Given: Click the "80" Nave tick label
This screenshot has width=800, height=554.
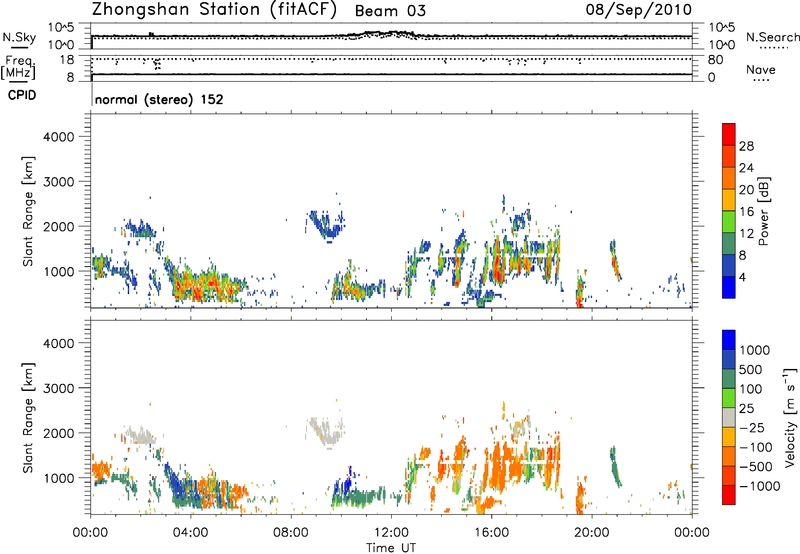Looking at the screenshot, I should point(715,60).
